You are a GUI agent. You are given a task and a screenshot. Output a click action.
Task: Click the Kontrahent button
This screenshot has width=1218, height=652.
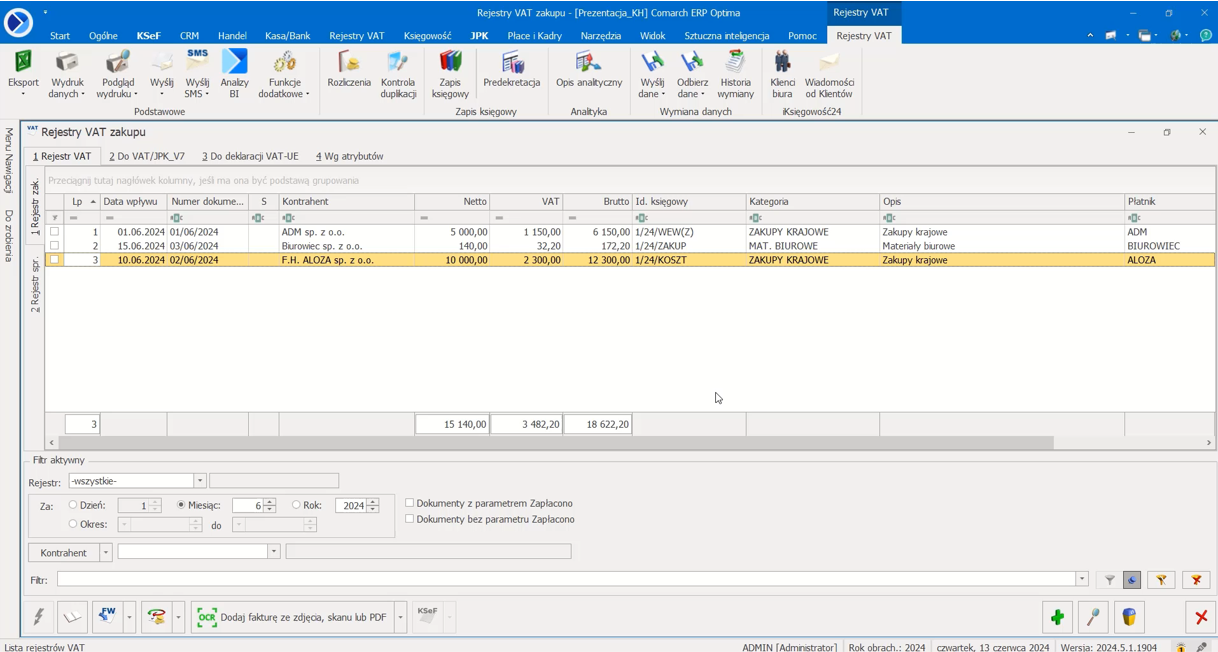[x=63, y=552]
